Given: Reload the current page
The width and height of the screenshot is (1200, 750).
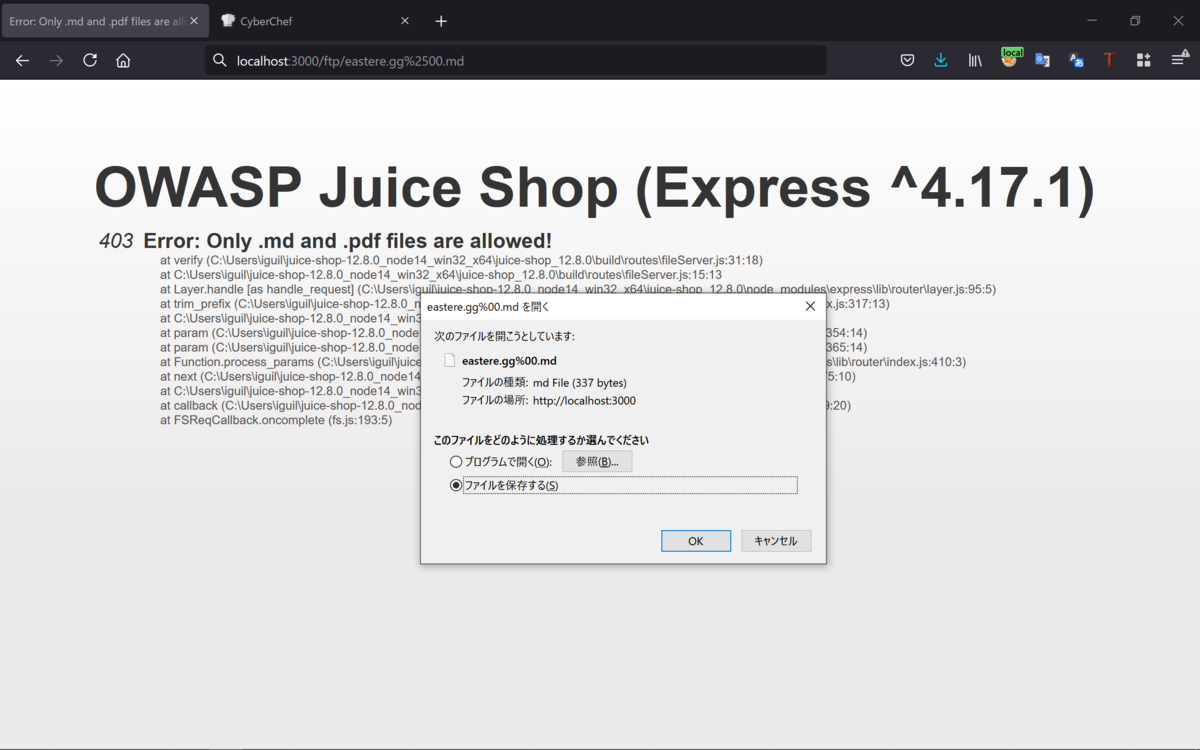Looking at the screenshot, I should [x=90, y=61].
